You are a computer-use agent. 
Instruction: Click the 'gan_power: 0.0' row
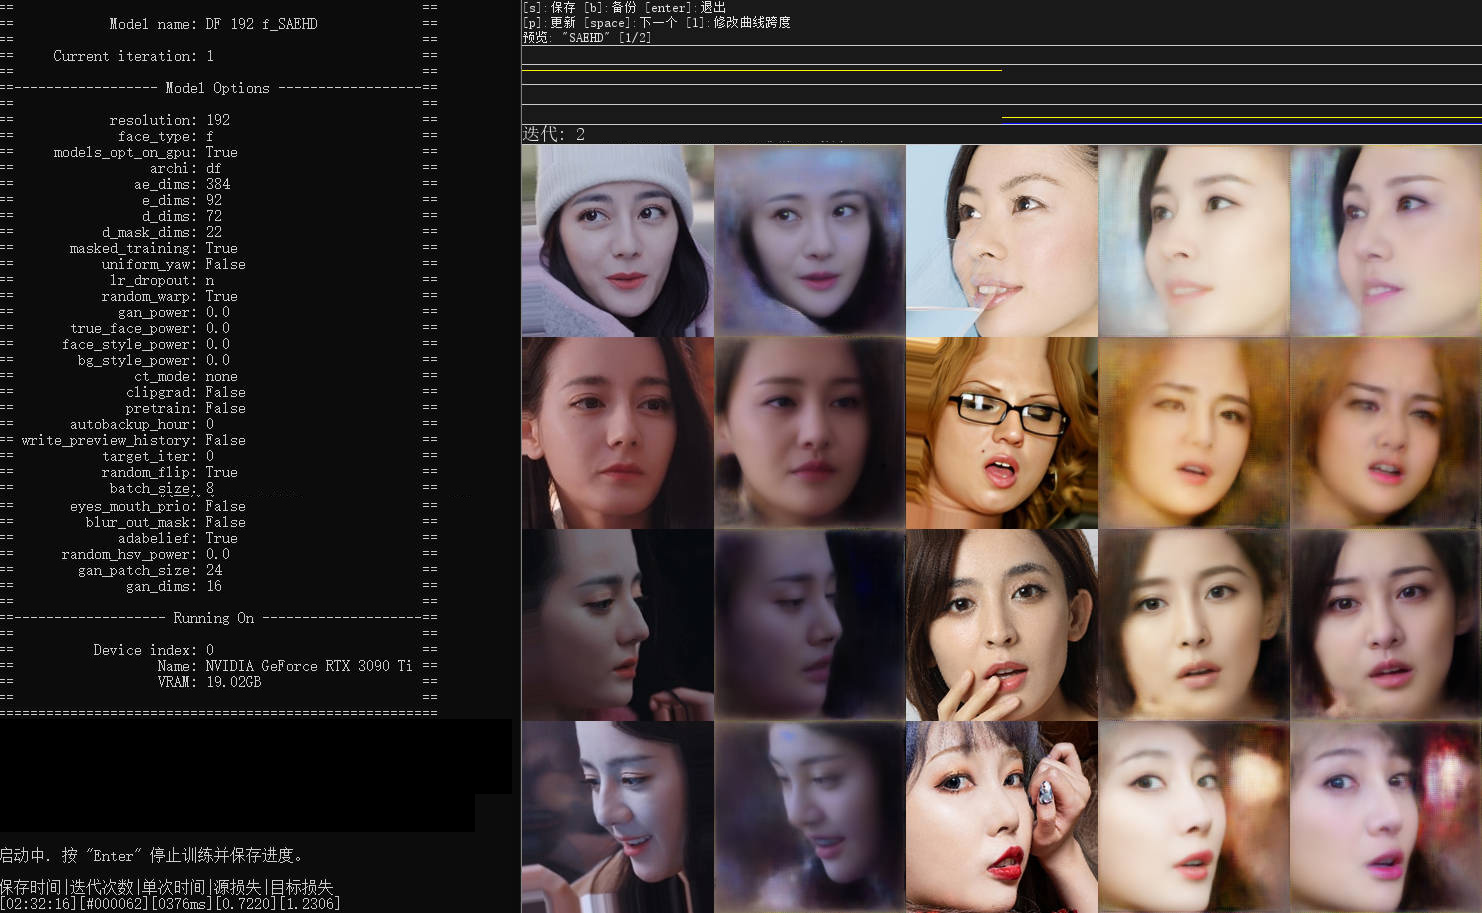[173, 312]
